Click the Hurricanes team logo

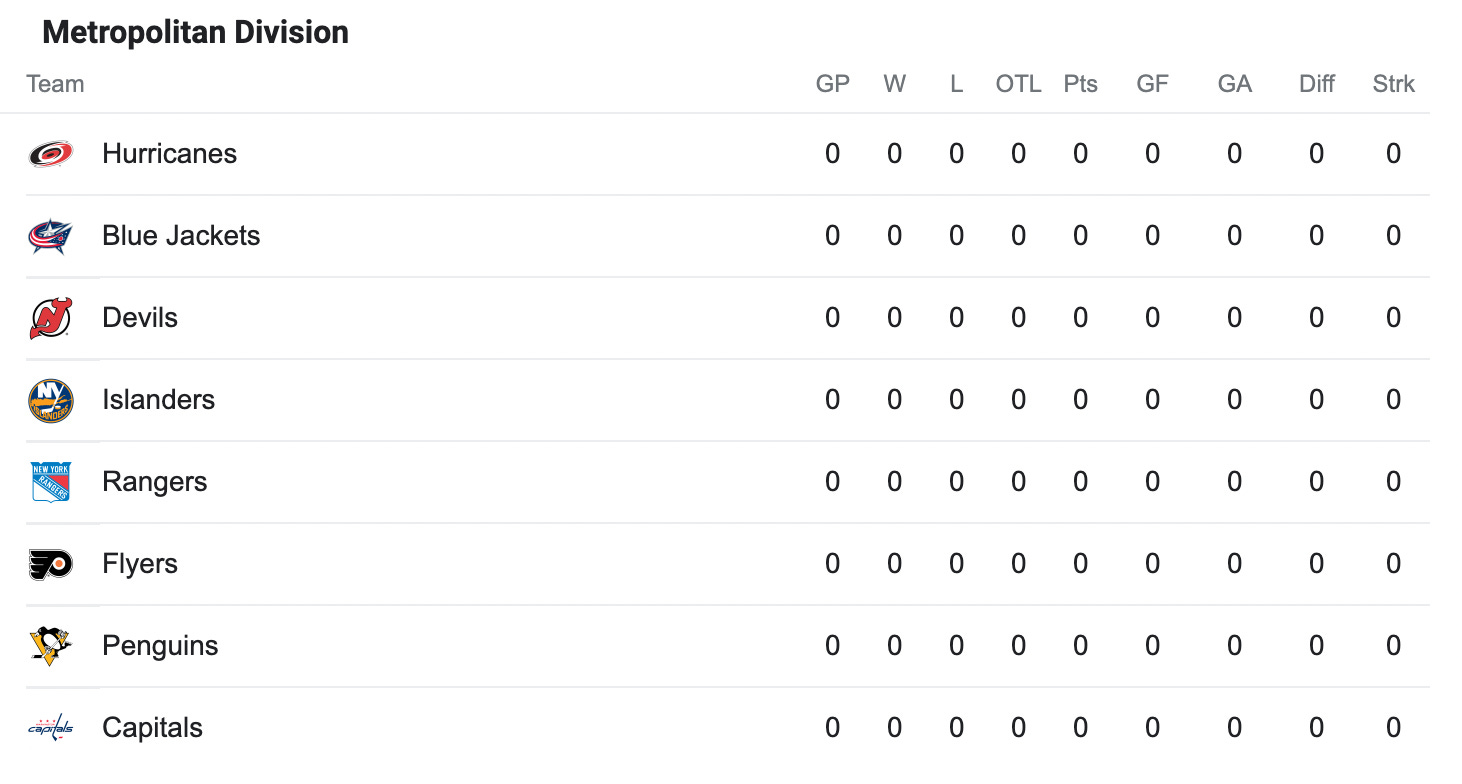point(50,154)
